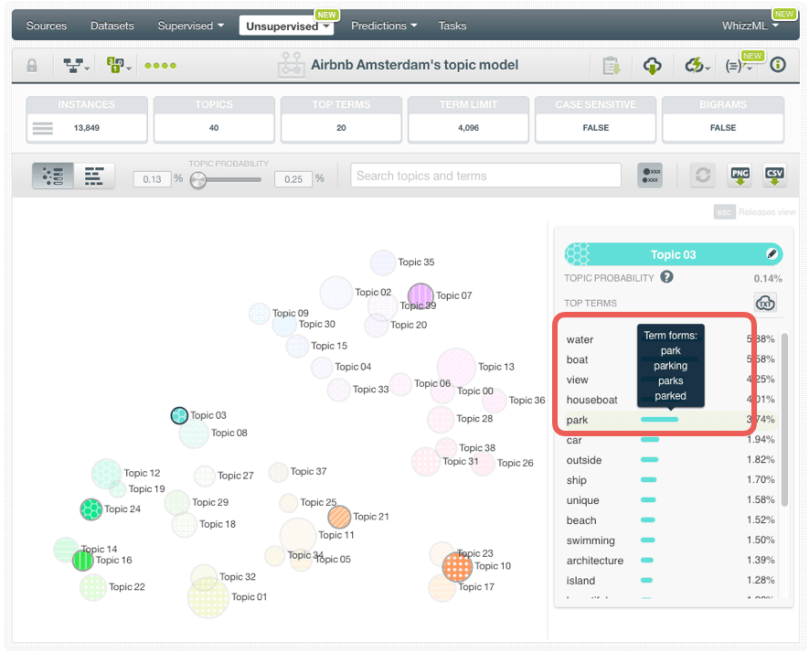Open the Predictions tab
Image resolution: width=809 pixels, height=653 pixels.
[x=386, y=26]
